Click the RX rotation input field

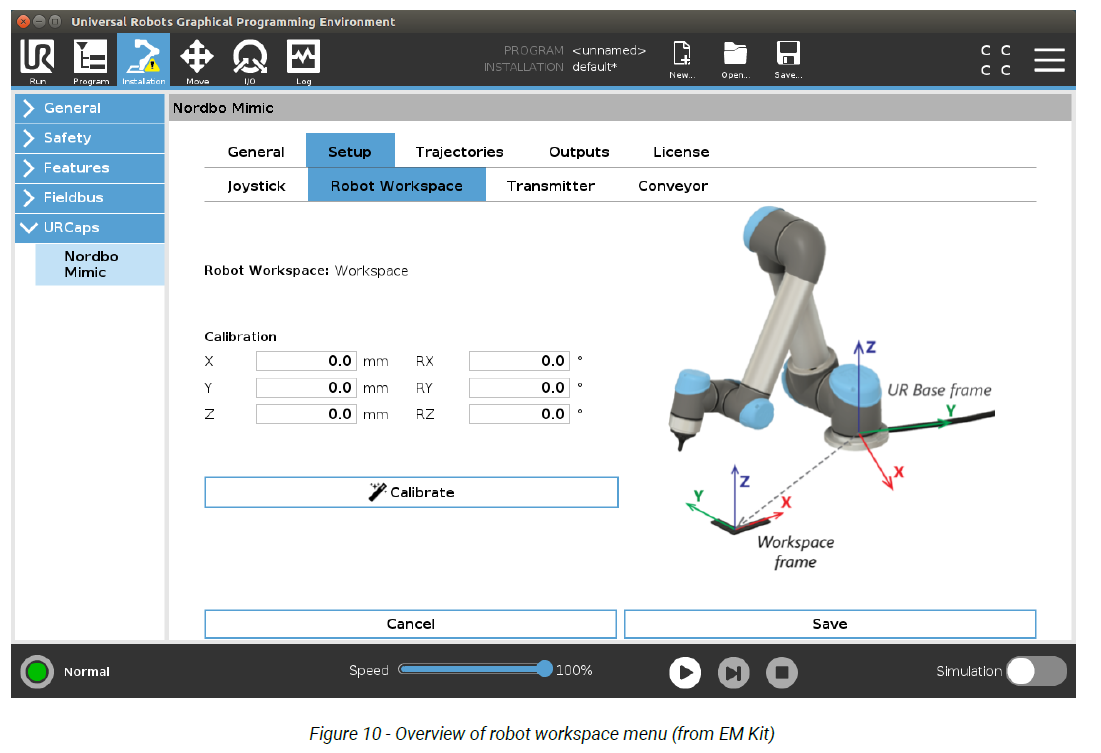tap(520, 361)
